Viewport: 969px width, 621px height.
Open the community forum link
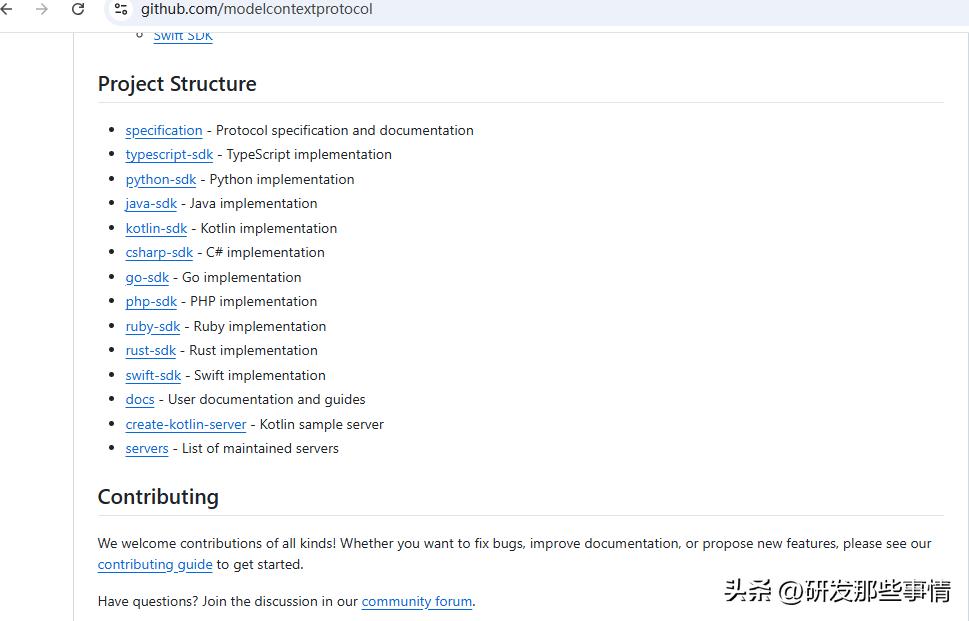click(x=417, y=602)
